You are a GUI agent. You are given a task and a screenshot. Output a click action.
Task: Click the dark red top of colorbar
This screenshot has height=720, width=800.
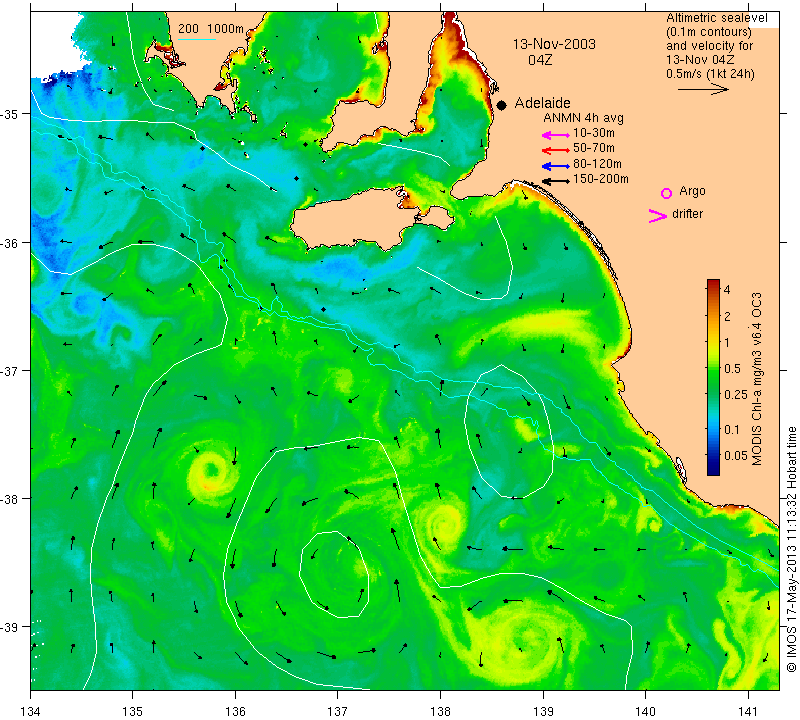click(713, 283)
